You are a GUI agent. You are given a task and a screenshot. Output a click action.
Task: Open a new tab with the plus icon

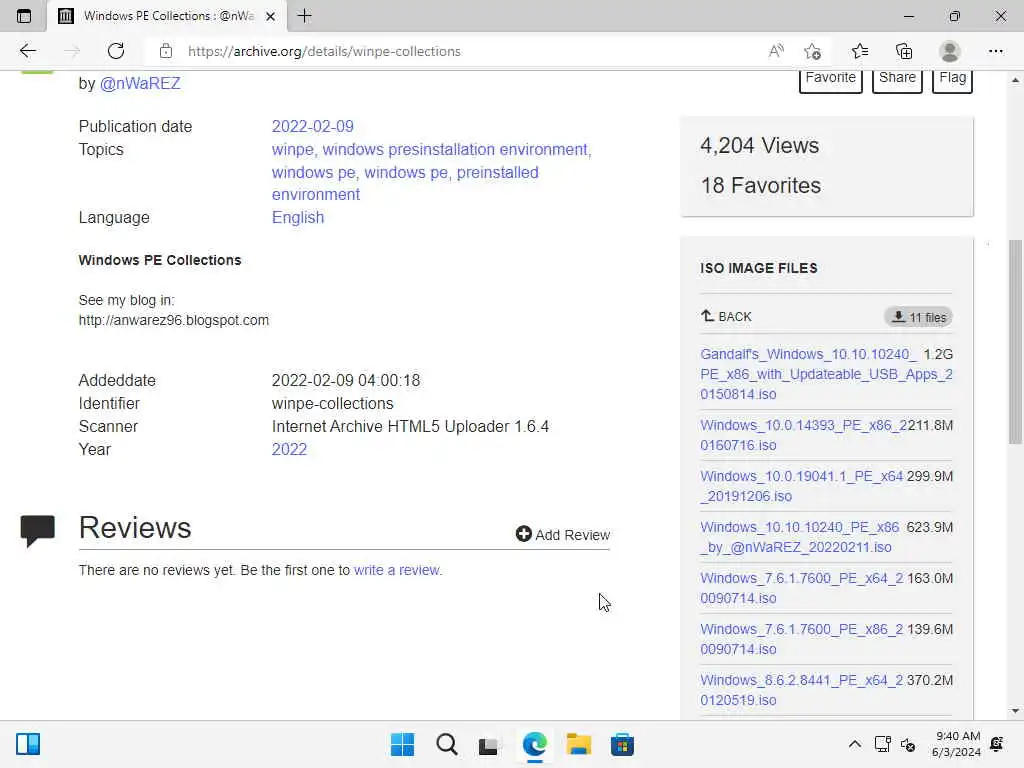tap(304, 16)
